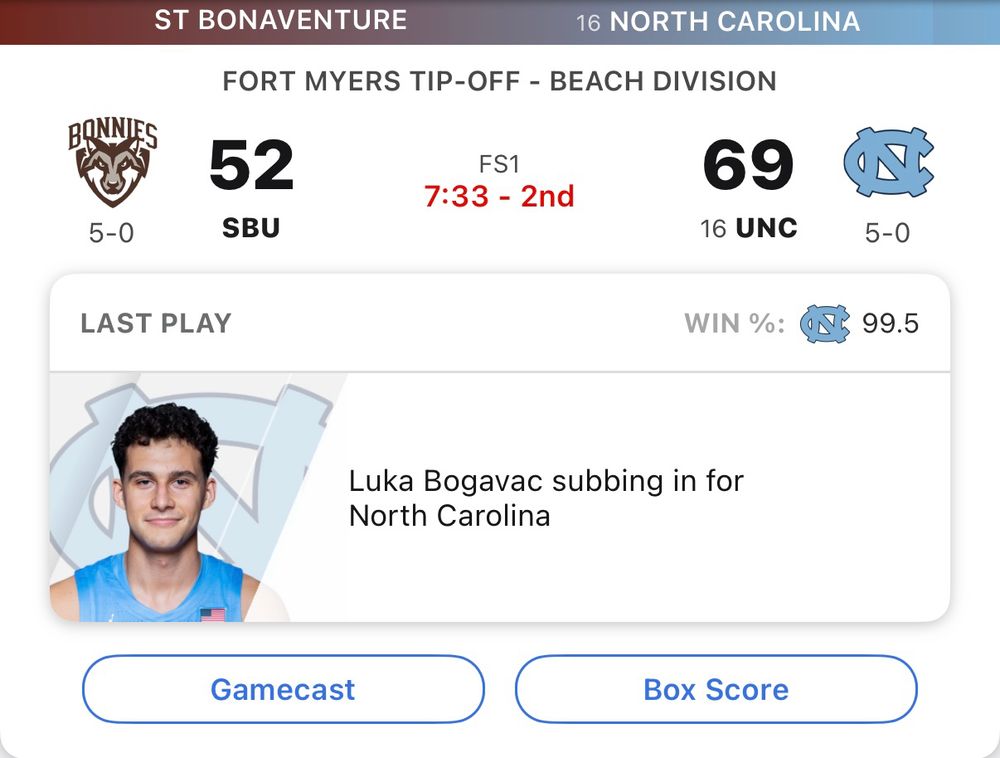Switch to the ST BONAVENTURE tab
This screenshot has width=1000, height=758.
click(281, 19)
